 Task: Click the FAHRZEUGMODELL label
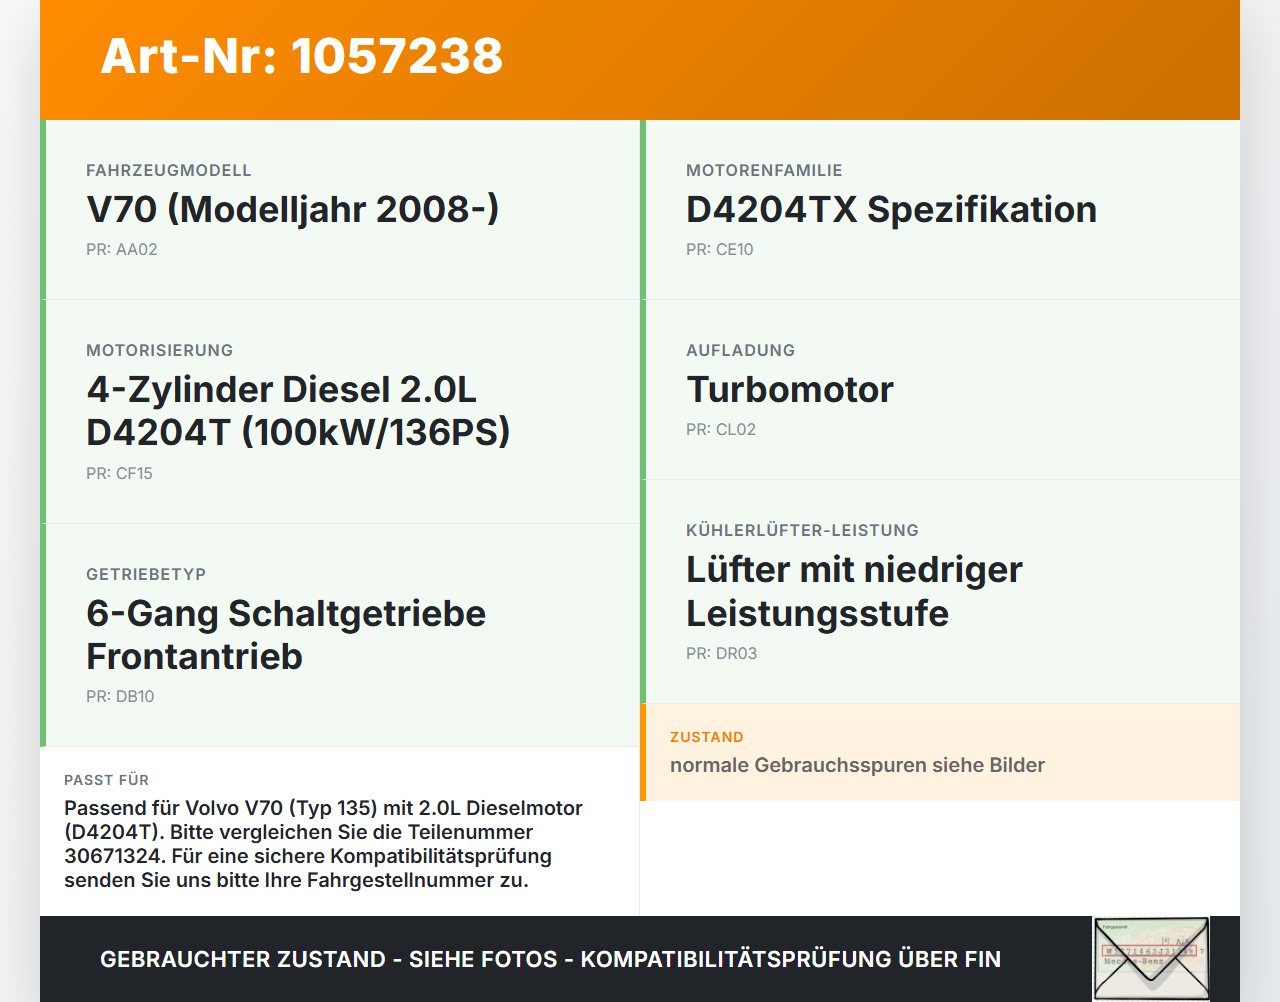(169, 171)
